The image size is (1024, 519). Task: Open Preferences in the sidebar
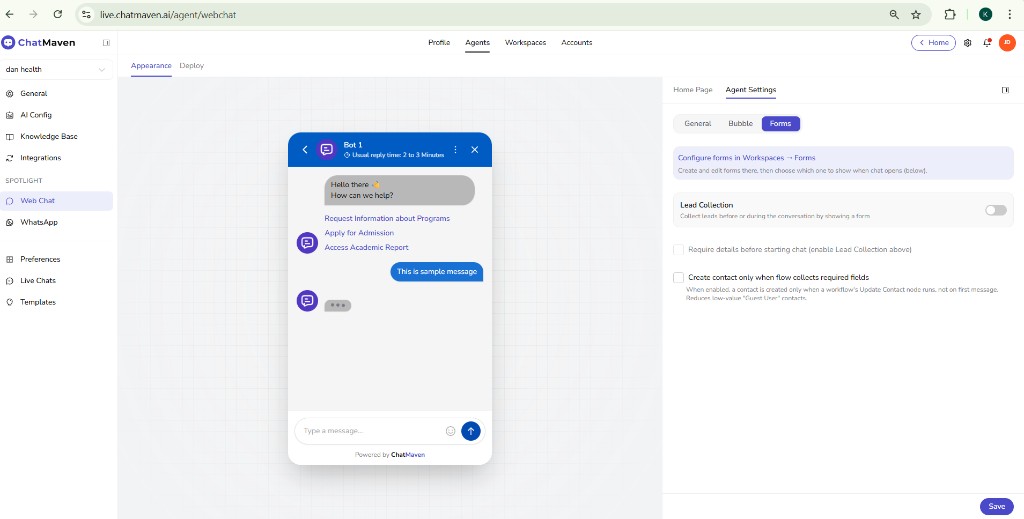[56, 259]
